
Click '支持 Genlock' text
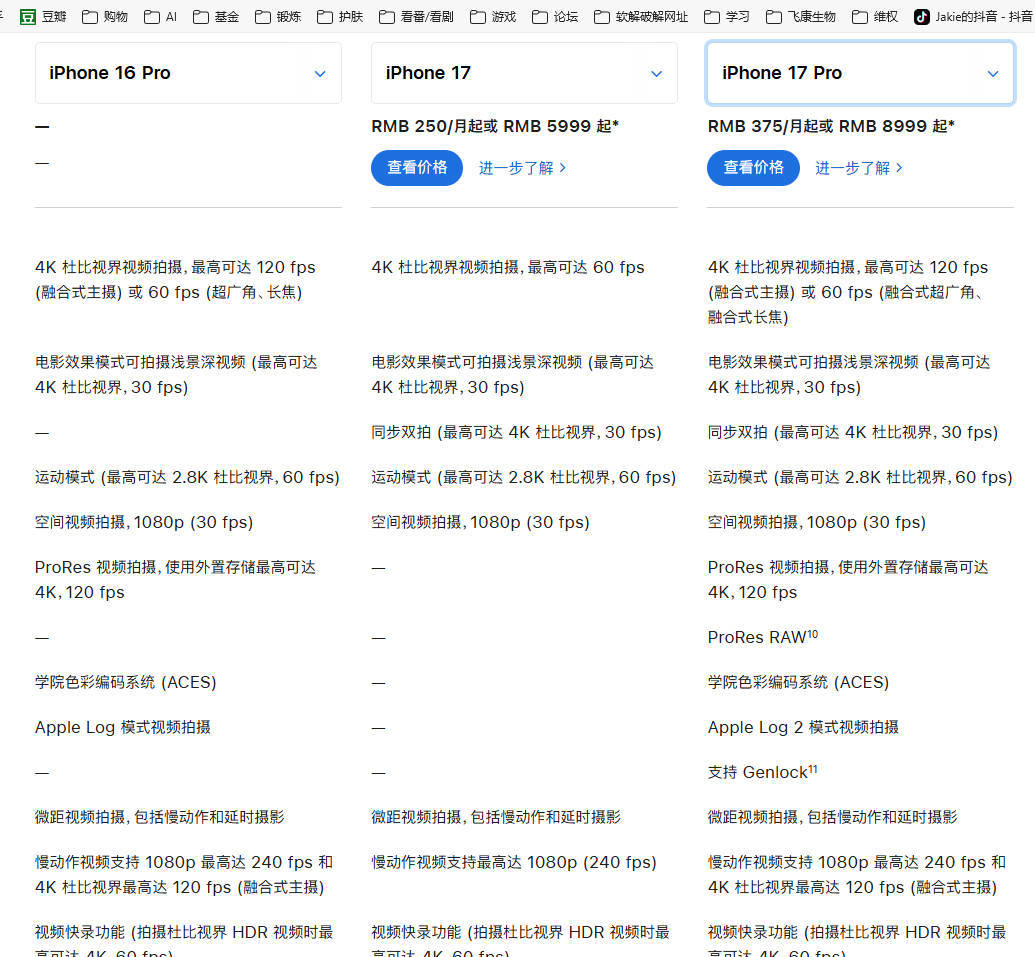(x=758, y=772)
